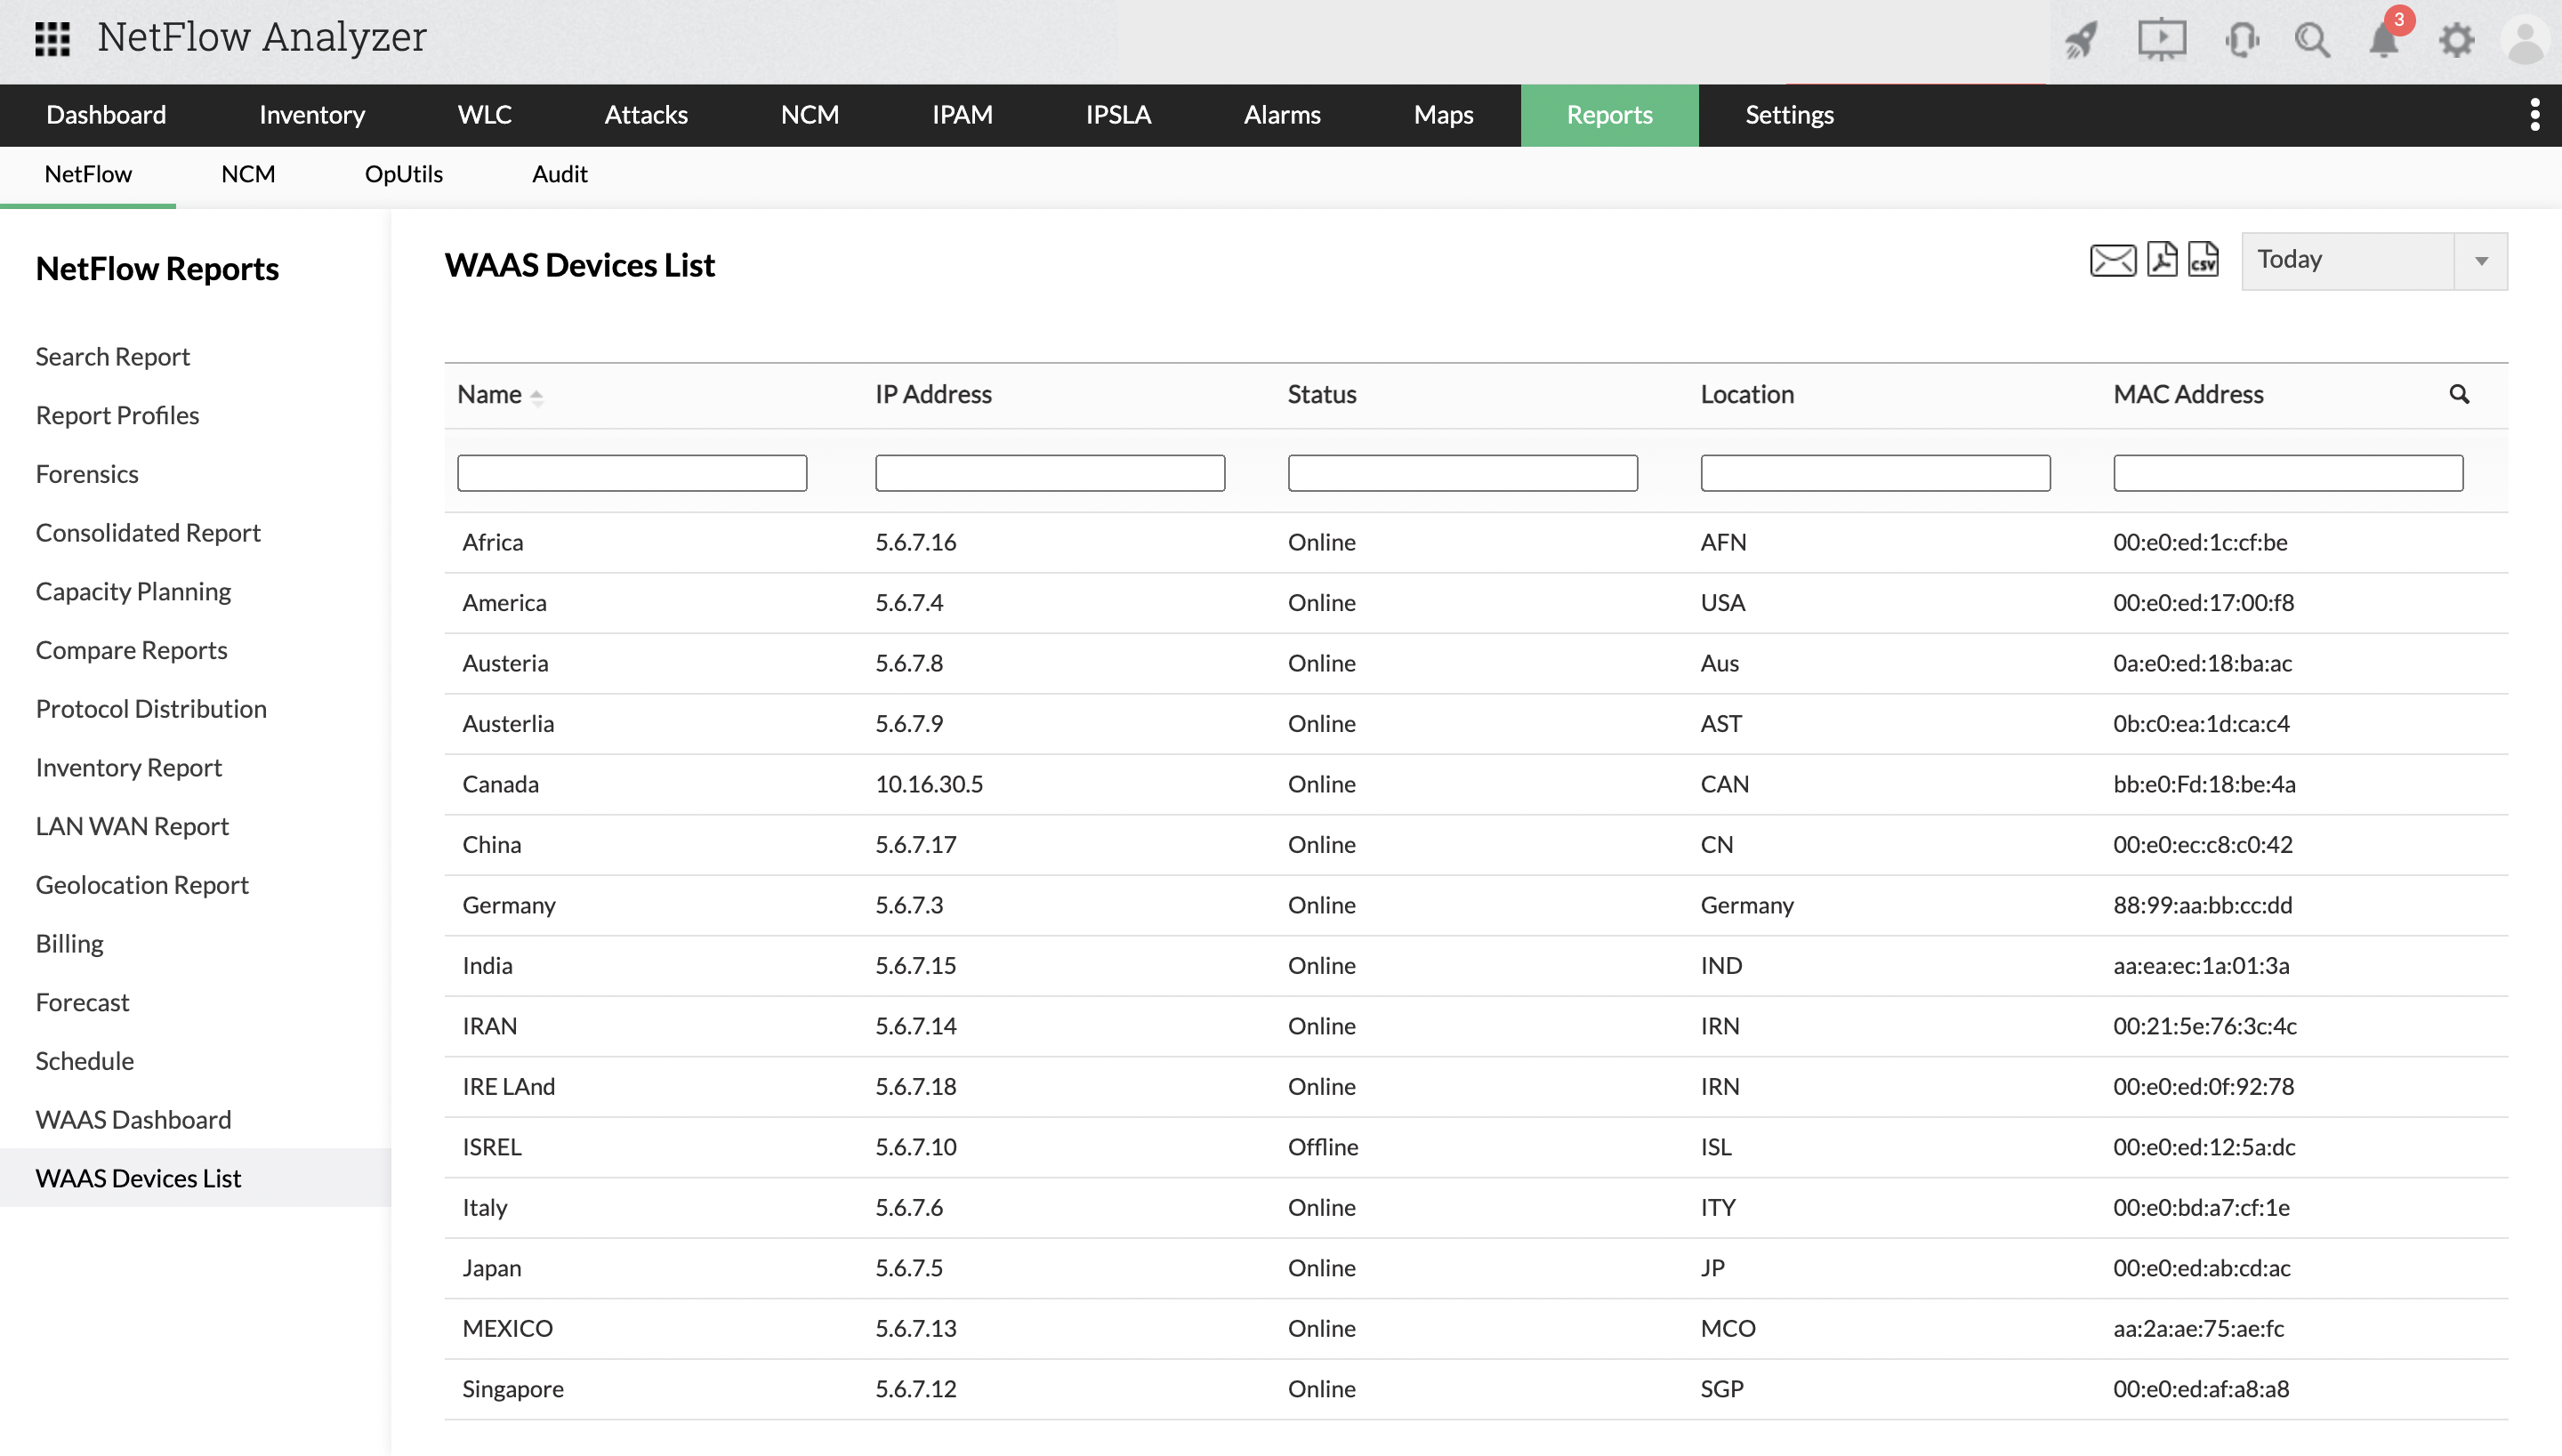Viewport: 2562px width, 1456px height.
Task: Open the table search magnifier
Action: (x=2459, y=394)
